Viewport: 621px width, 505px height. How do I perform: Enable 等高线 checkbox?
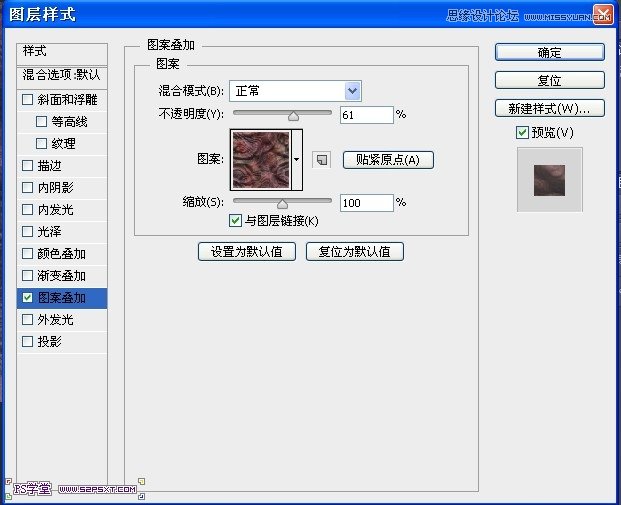(x=42, y=122)
